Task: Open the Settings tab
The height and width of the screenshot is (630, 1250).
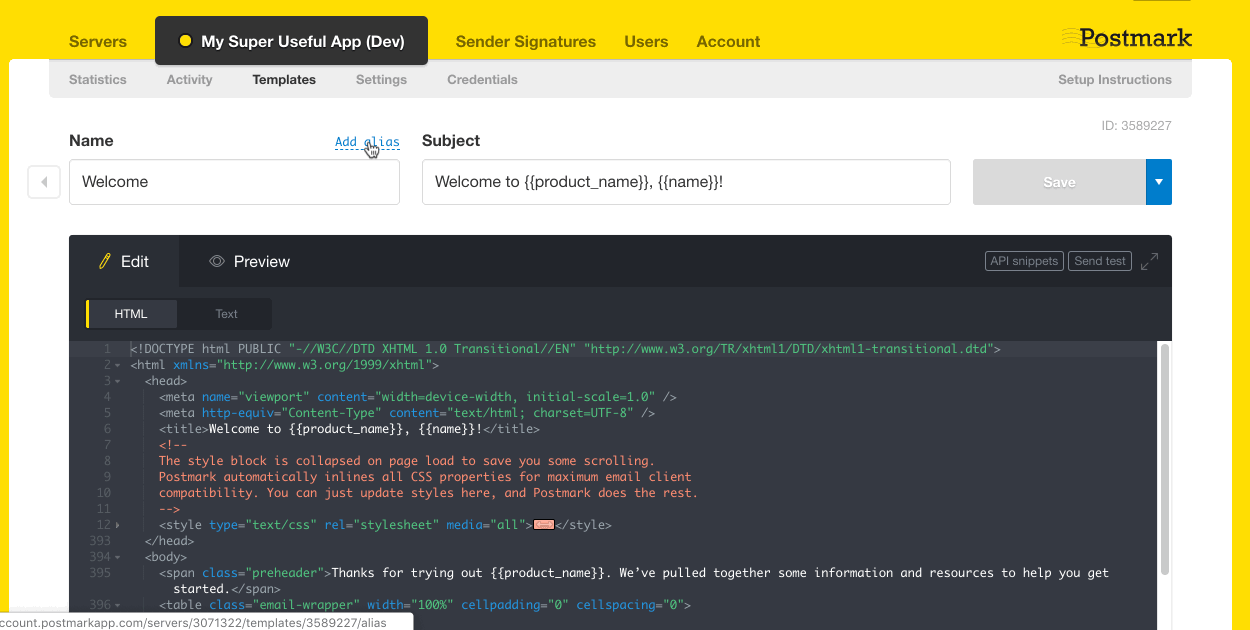Action: click(381, 79)
